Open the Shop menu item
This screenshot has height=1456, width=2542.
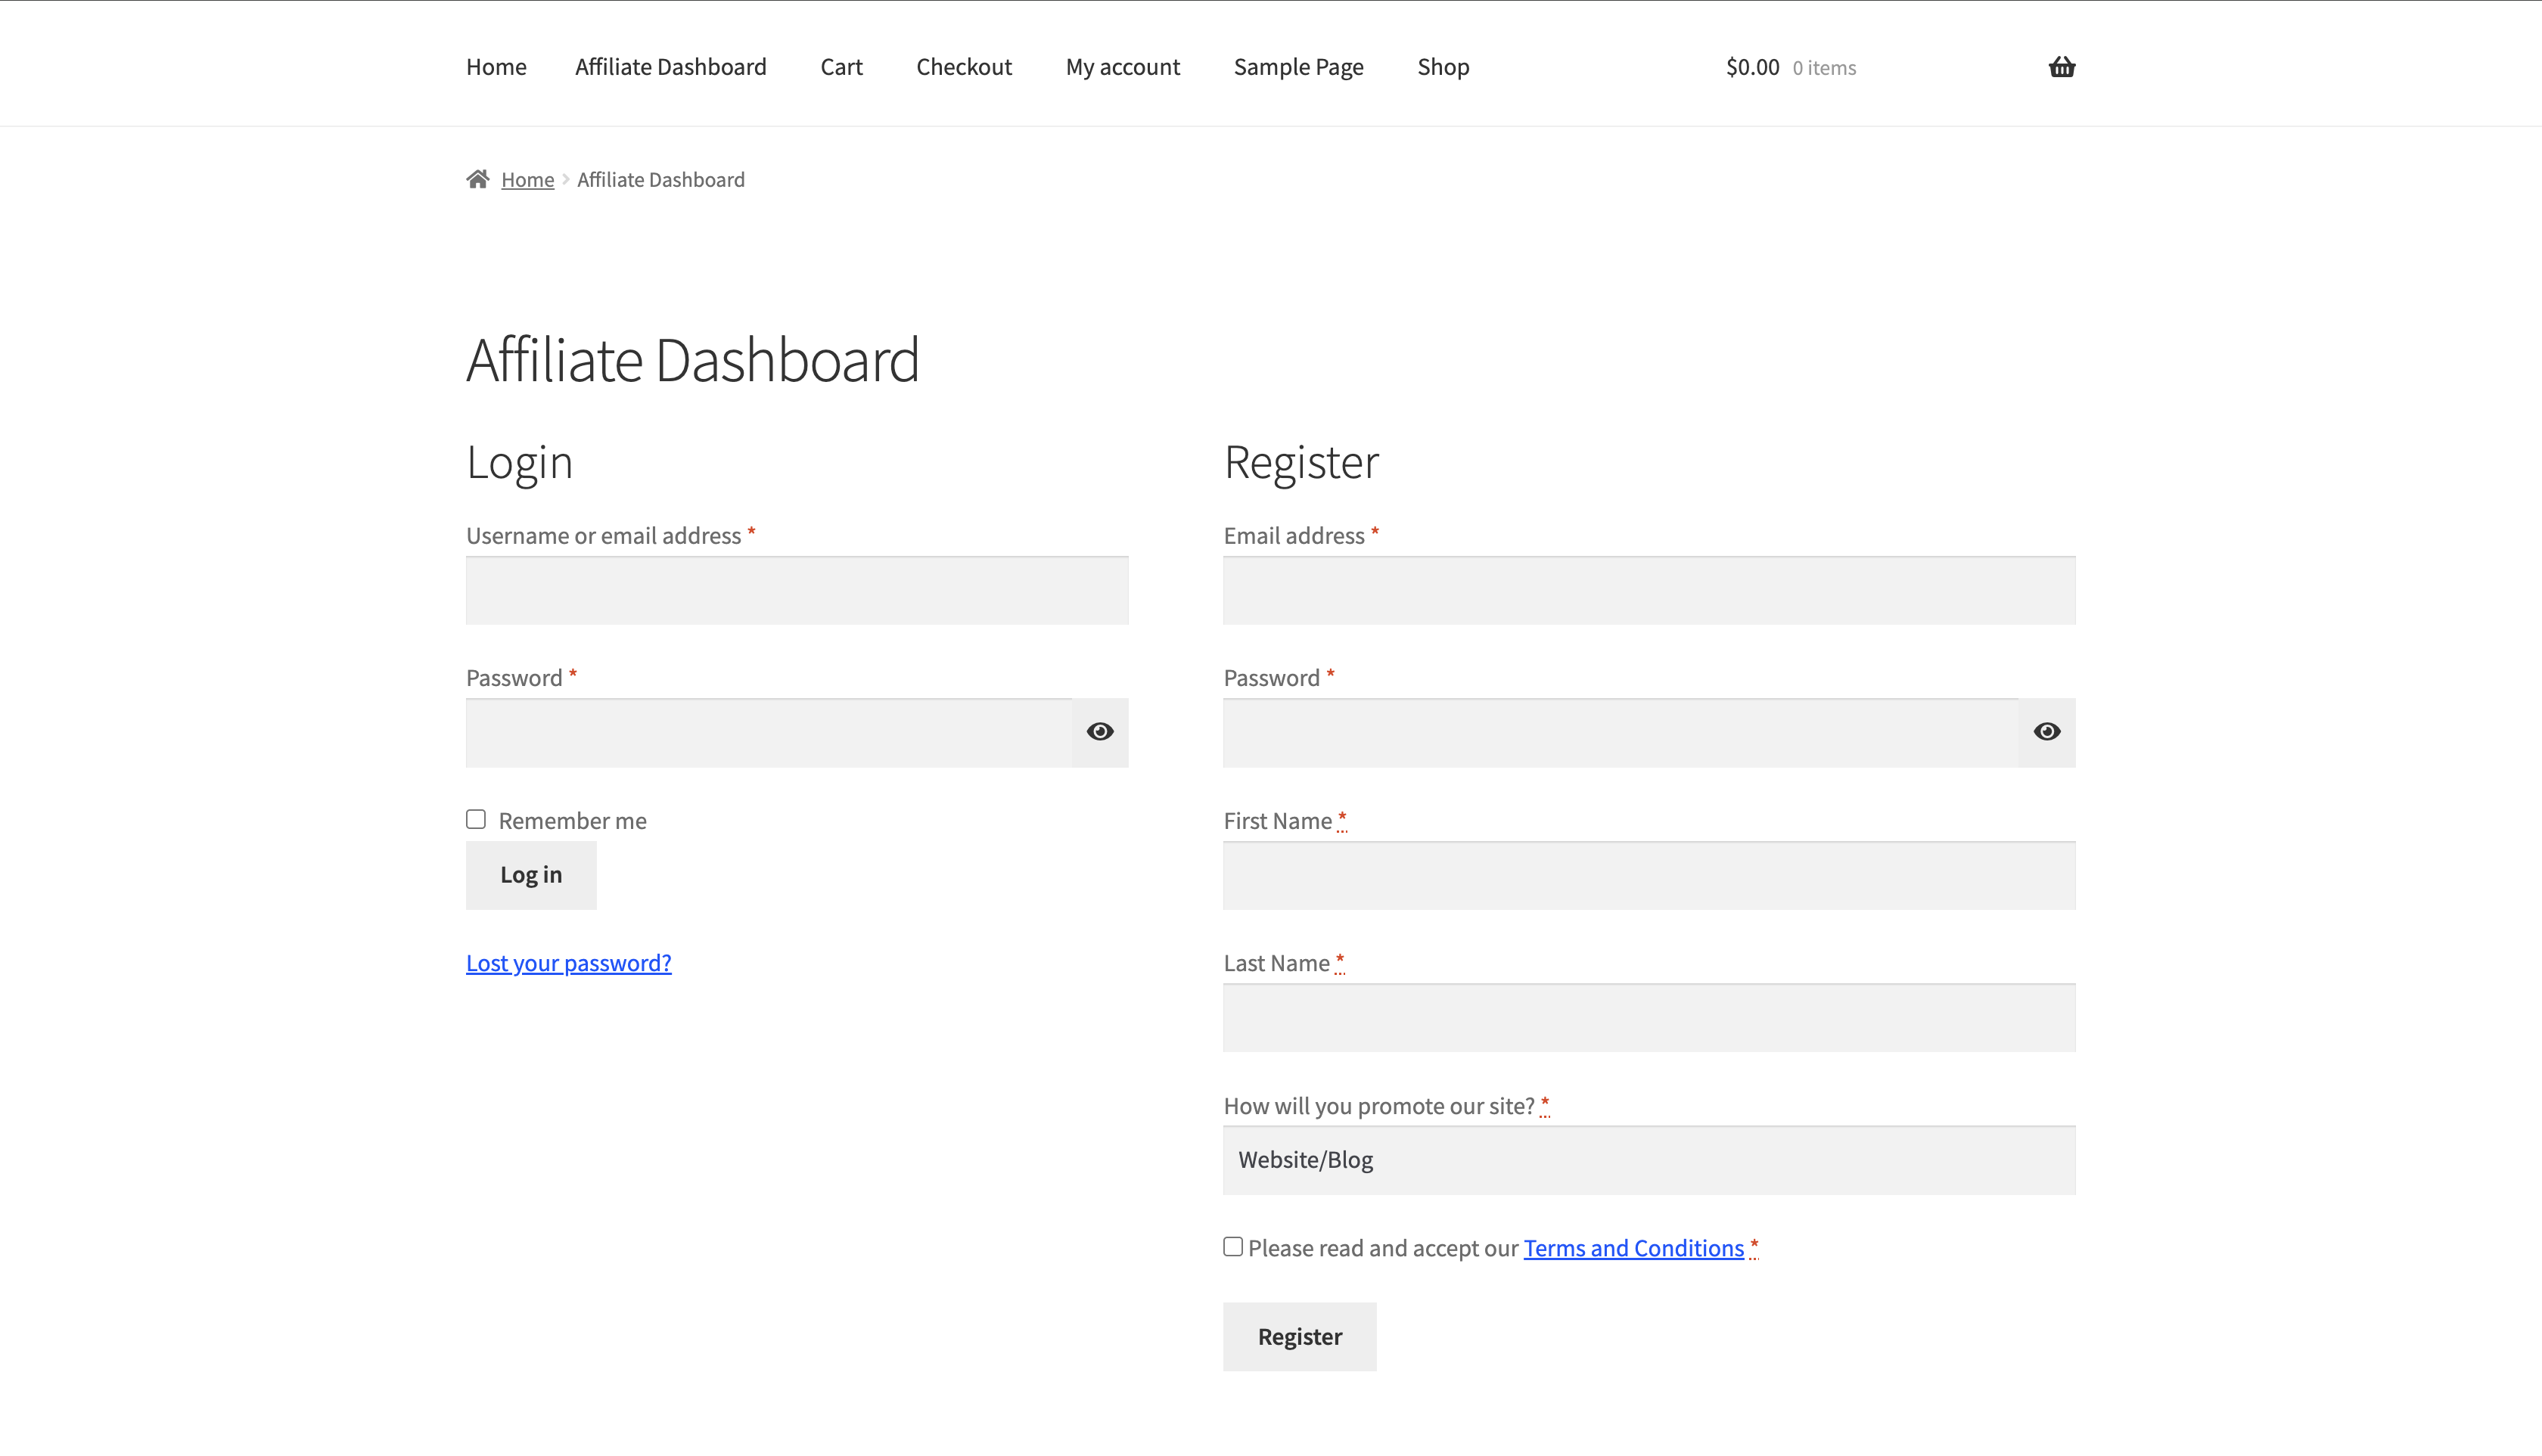point(1442,67)
